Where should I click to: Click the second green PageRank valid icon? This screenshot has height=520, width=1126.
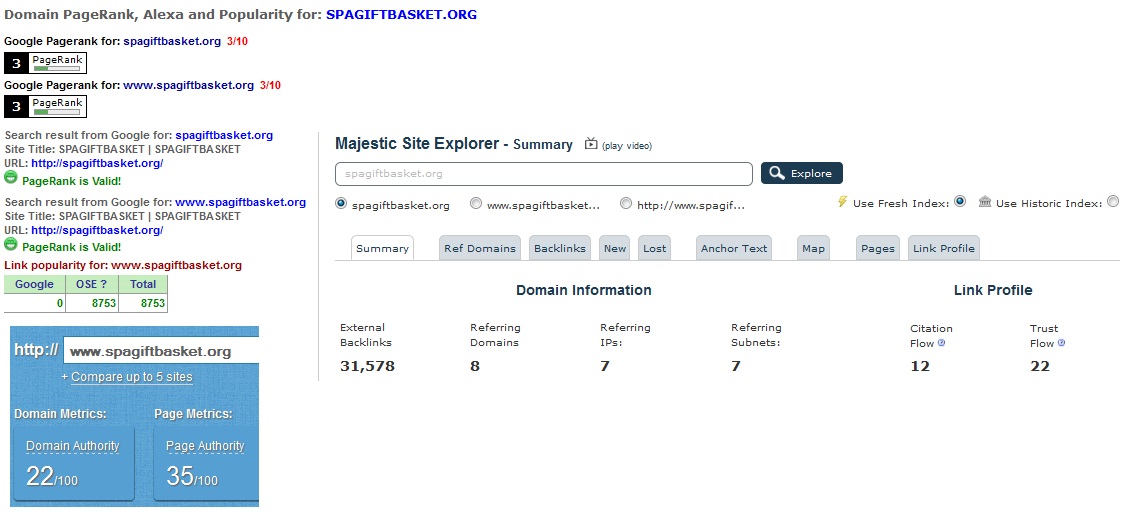pos(11,244)
